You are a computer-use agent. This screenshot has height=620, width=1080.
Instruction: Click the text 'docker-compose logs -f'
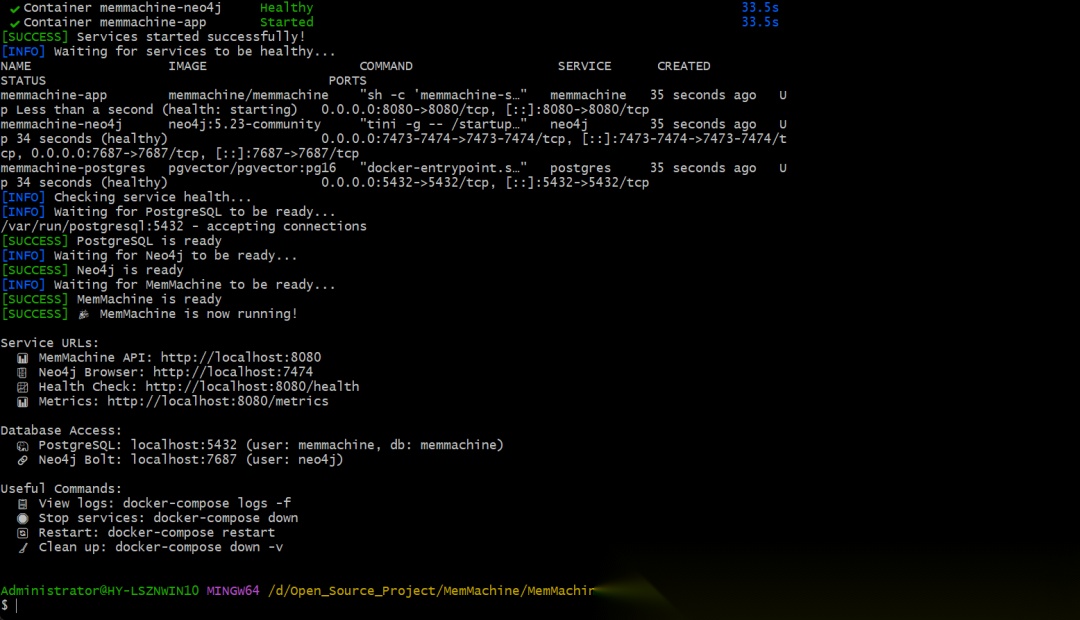(207, 503)
